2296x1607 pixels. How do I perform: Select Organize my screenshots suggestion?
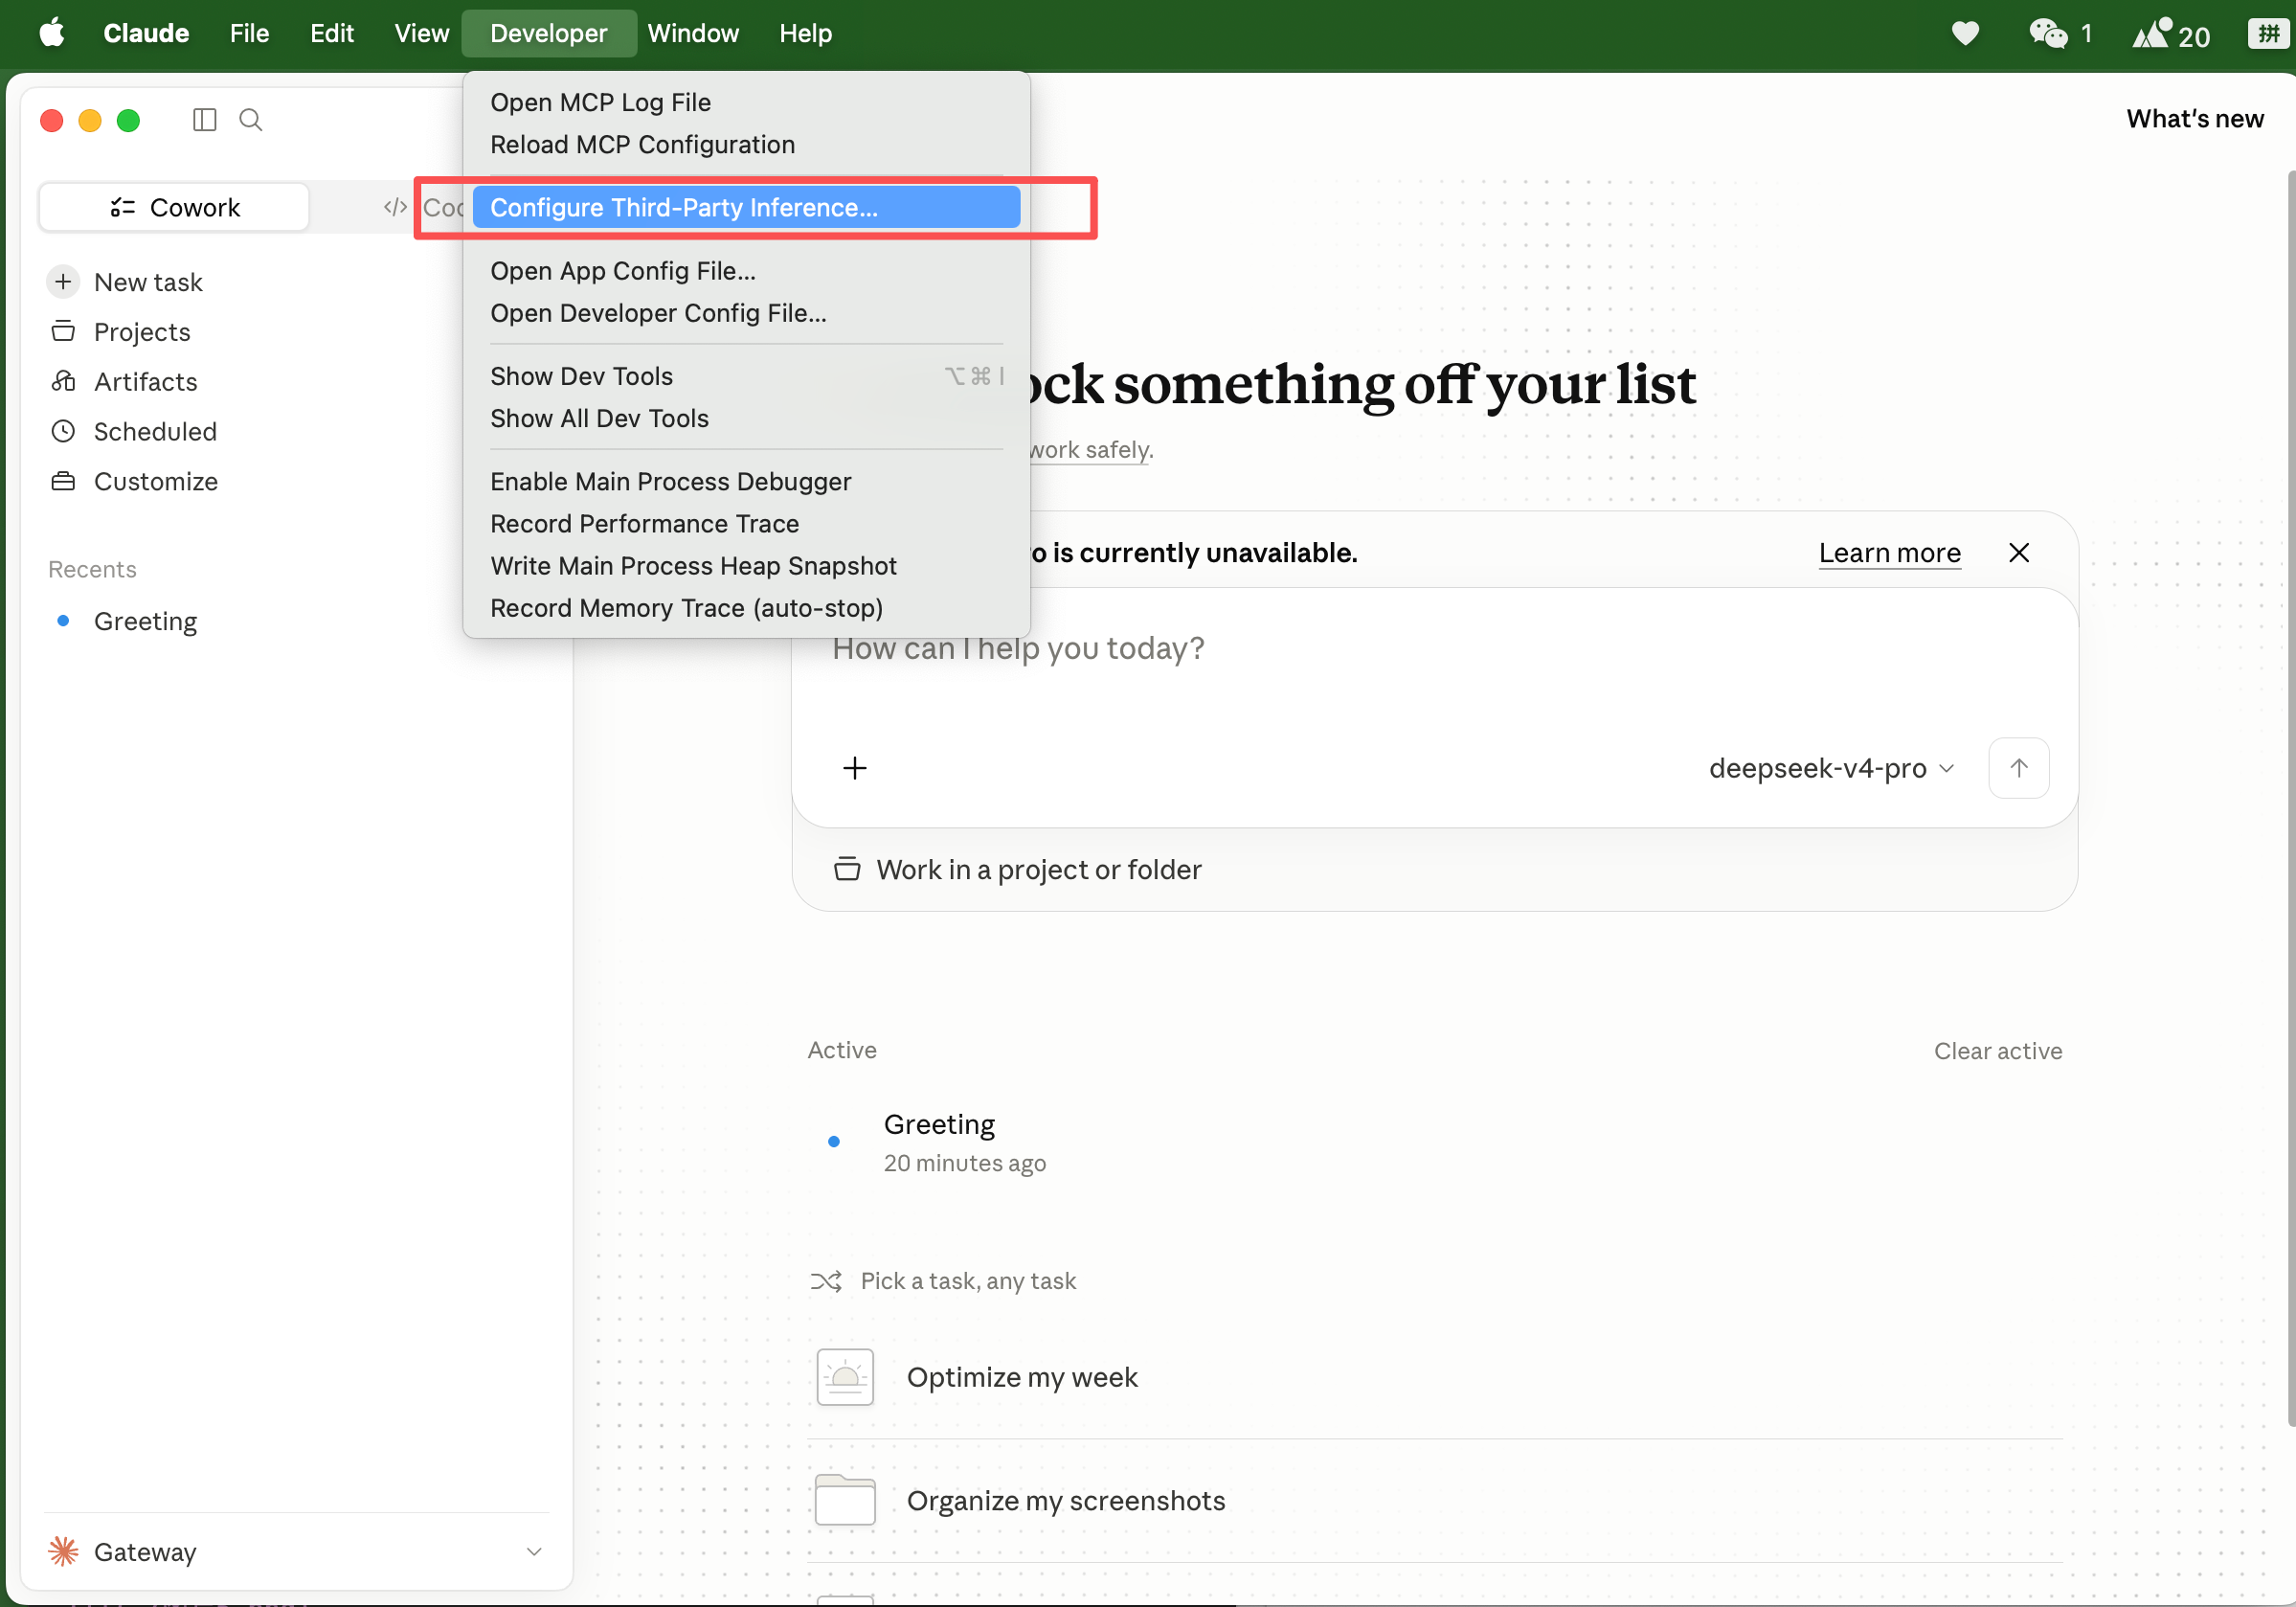point(1434,1500)
